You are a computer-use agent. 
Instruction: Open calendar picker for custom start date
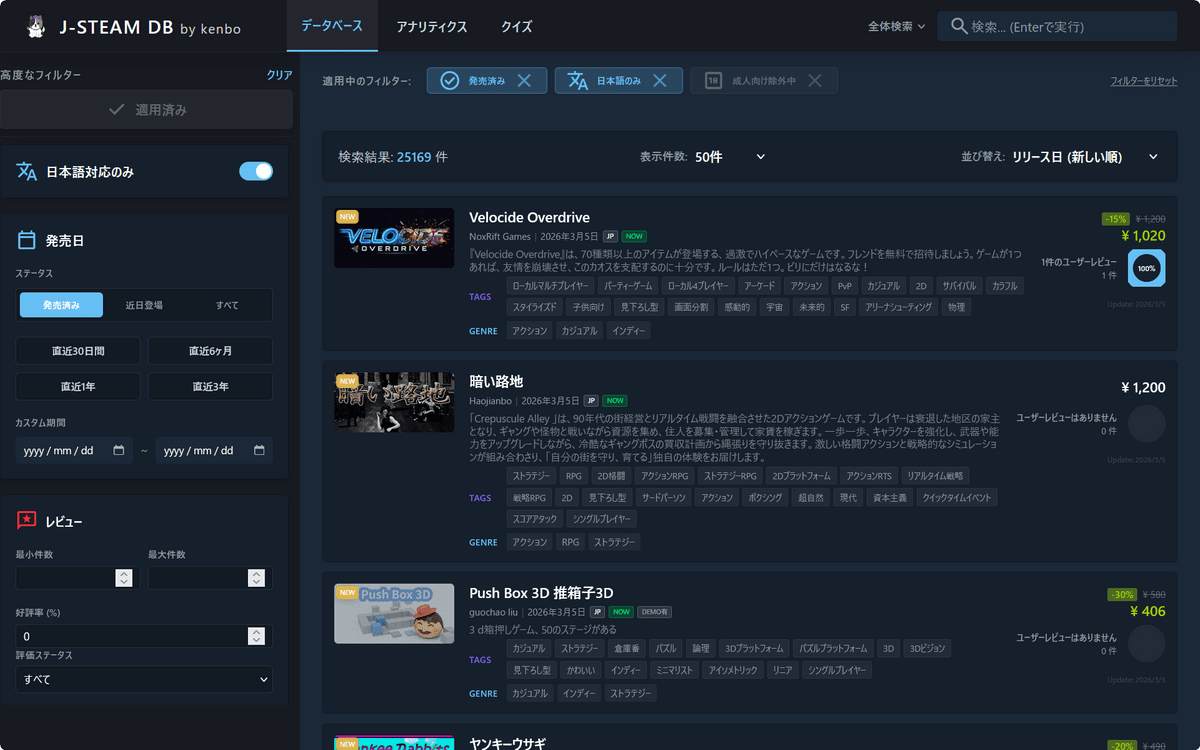pos(119,451)
